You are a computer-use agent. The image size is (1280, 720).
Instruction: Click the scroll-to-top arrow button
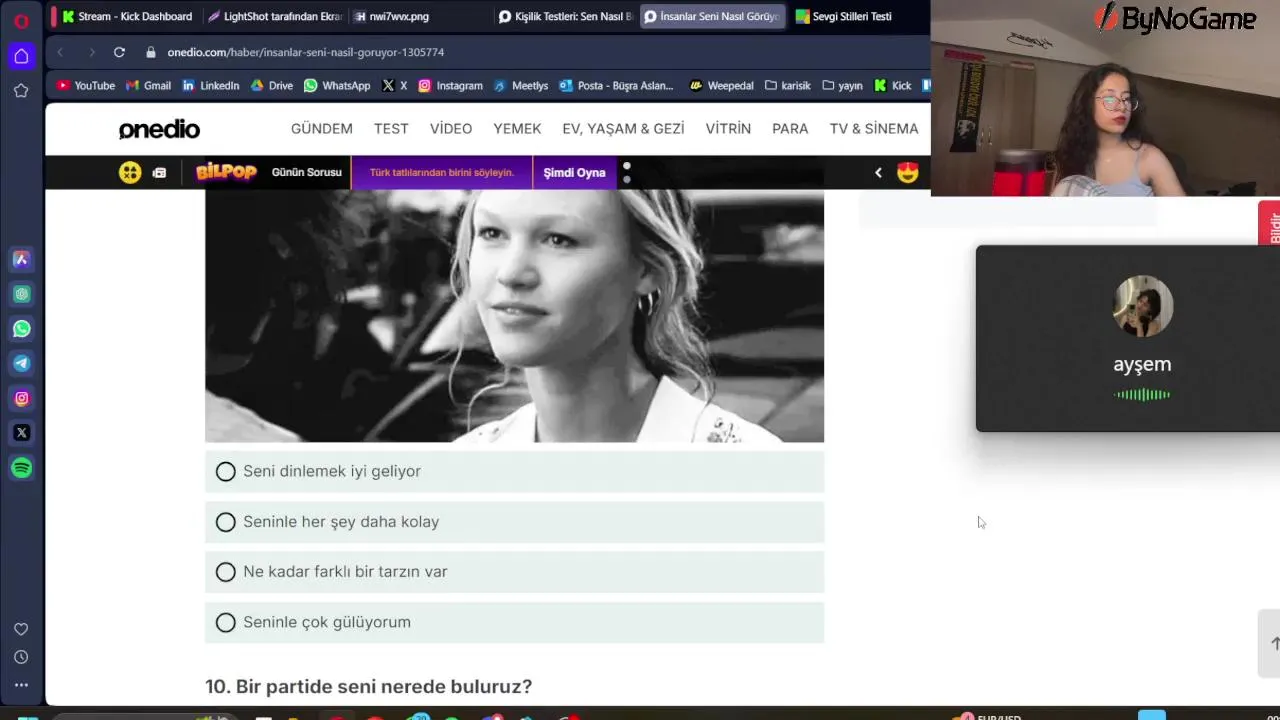coord(1272,643)
